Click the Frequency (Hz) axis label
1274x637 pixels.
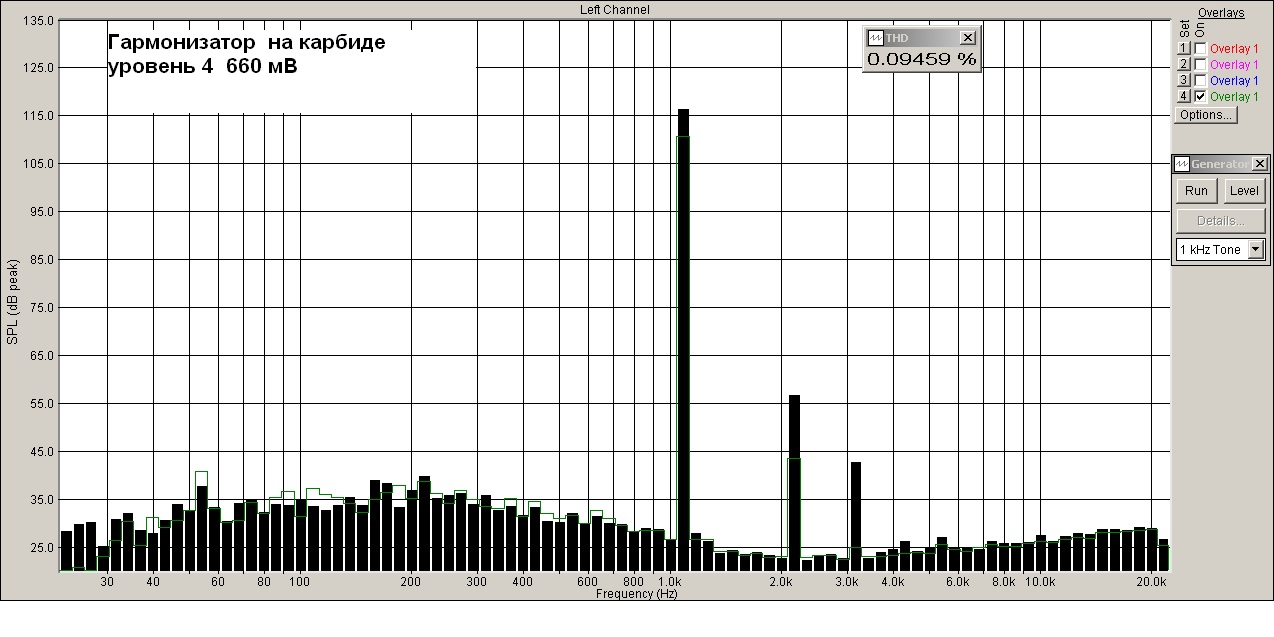click(x=636, y=594)
